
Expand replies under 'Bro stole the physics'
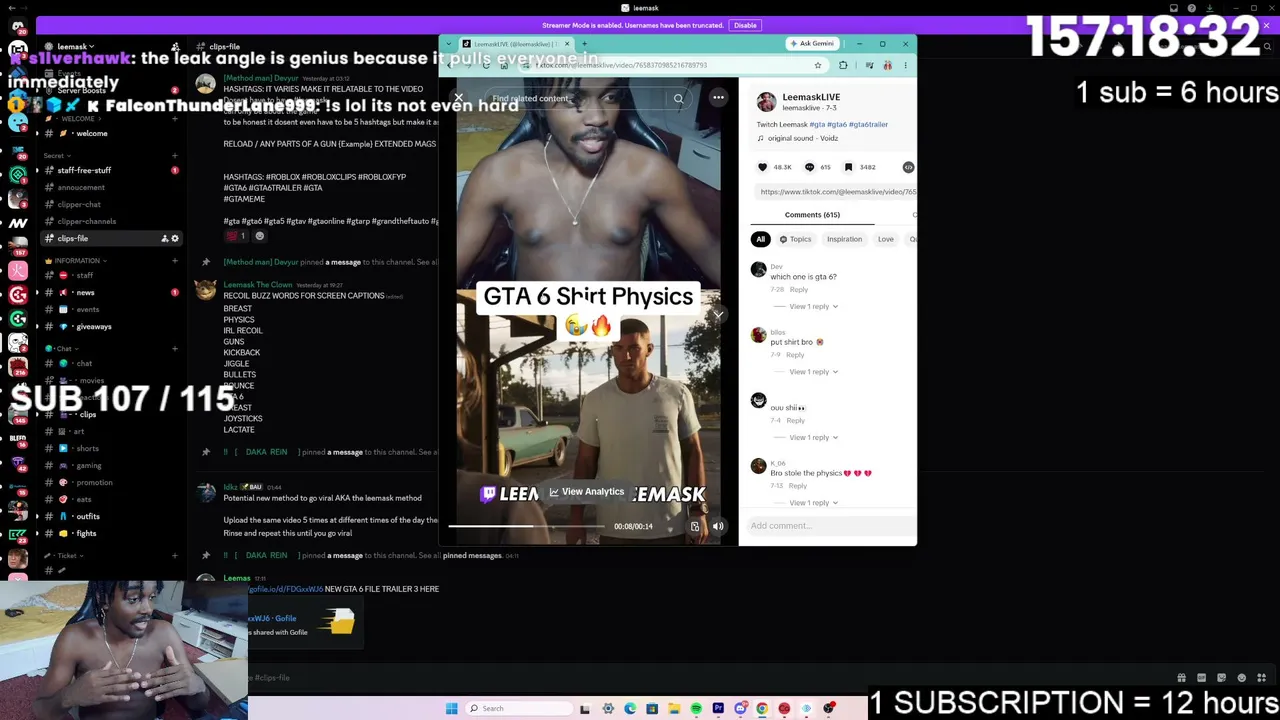point(813,503)
